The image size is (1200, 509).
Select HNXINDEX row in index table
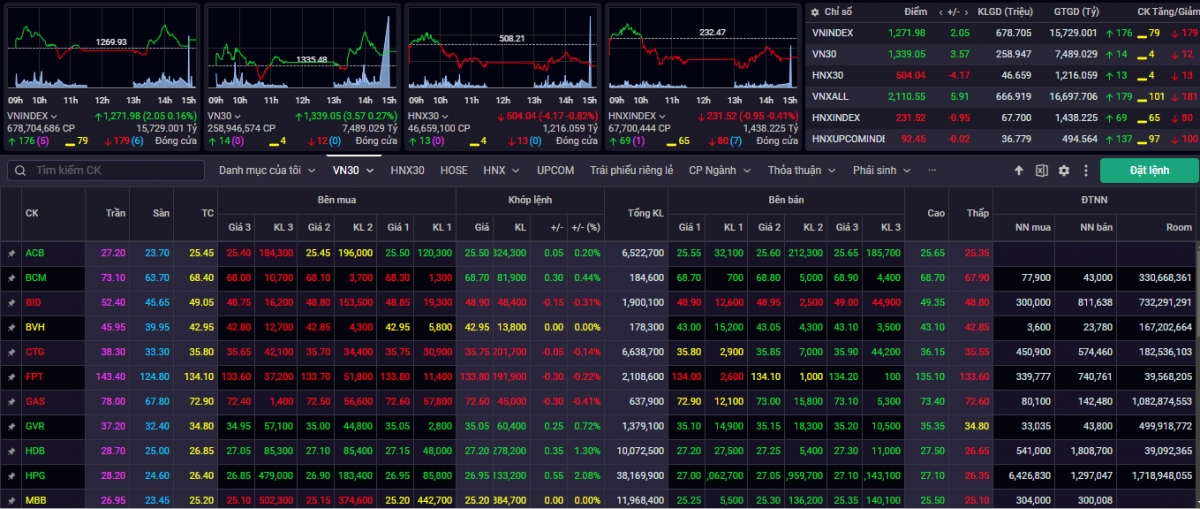pos(1003,117)
